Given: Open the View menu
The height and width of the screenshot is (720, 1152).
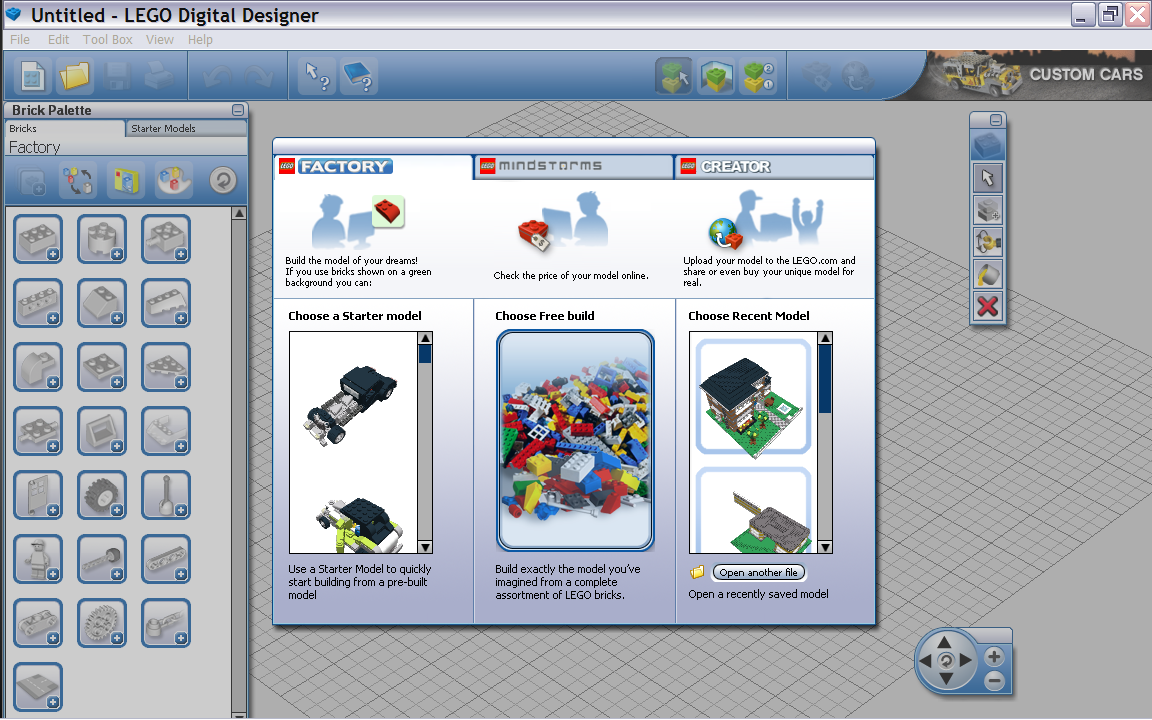Looking at the screenshot, I should pos(159,40).
